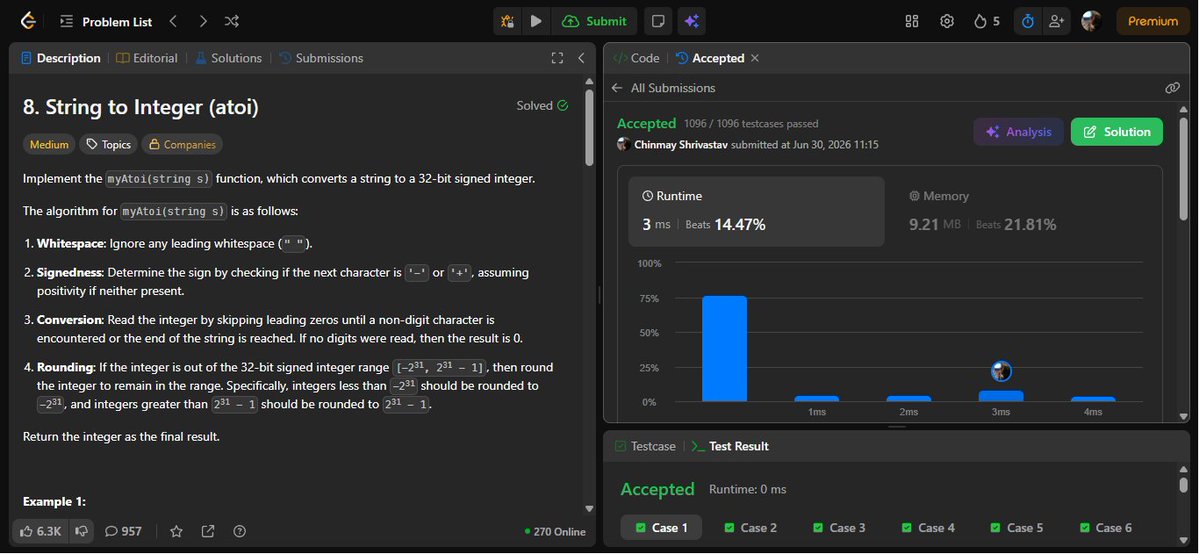This screenshot has width=1199, height=554.
Task: Open the help question mark icon
Action: tap(239, 531)
